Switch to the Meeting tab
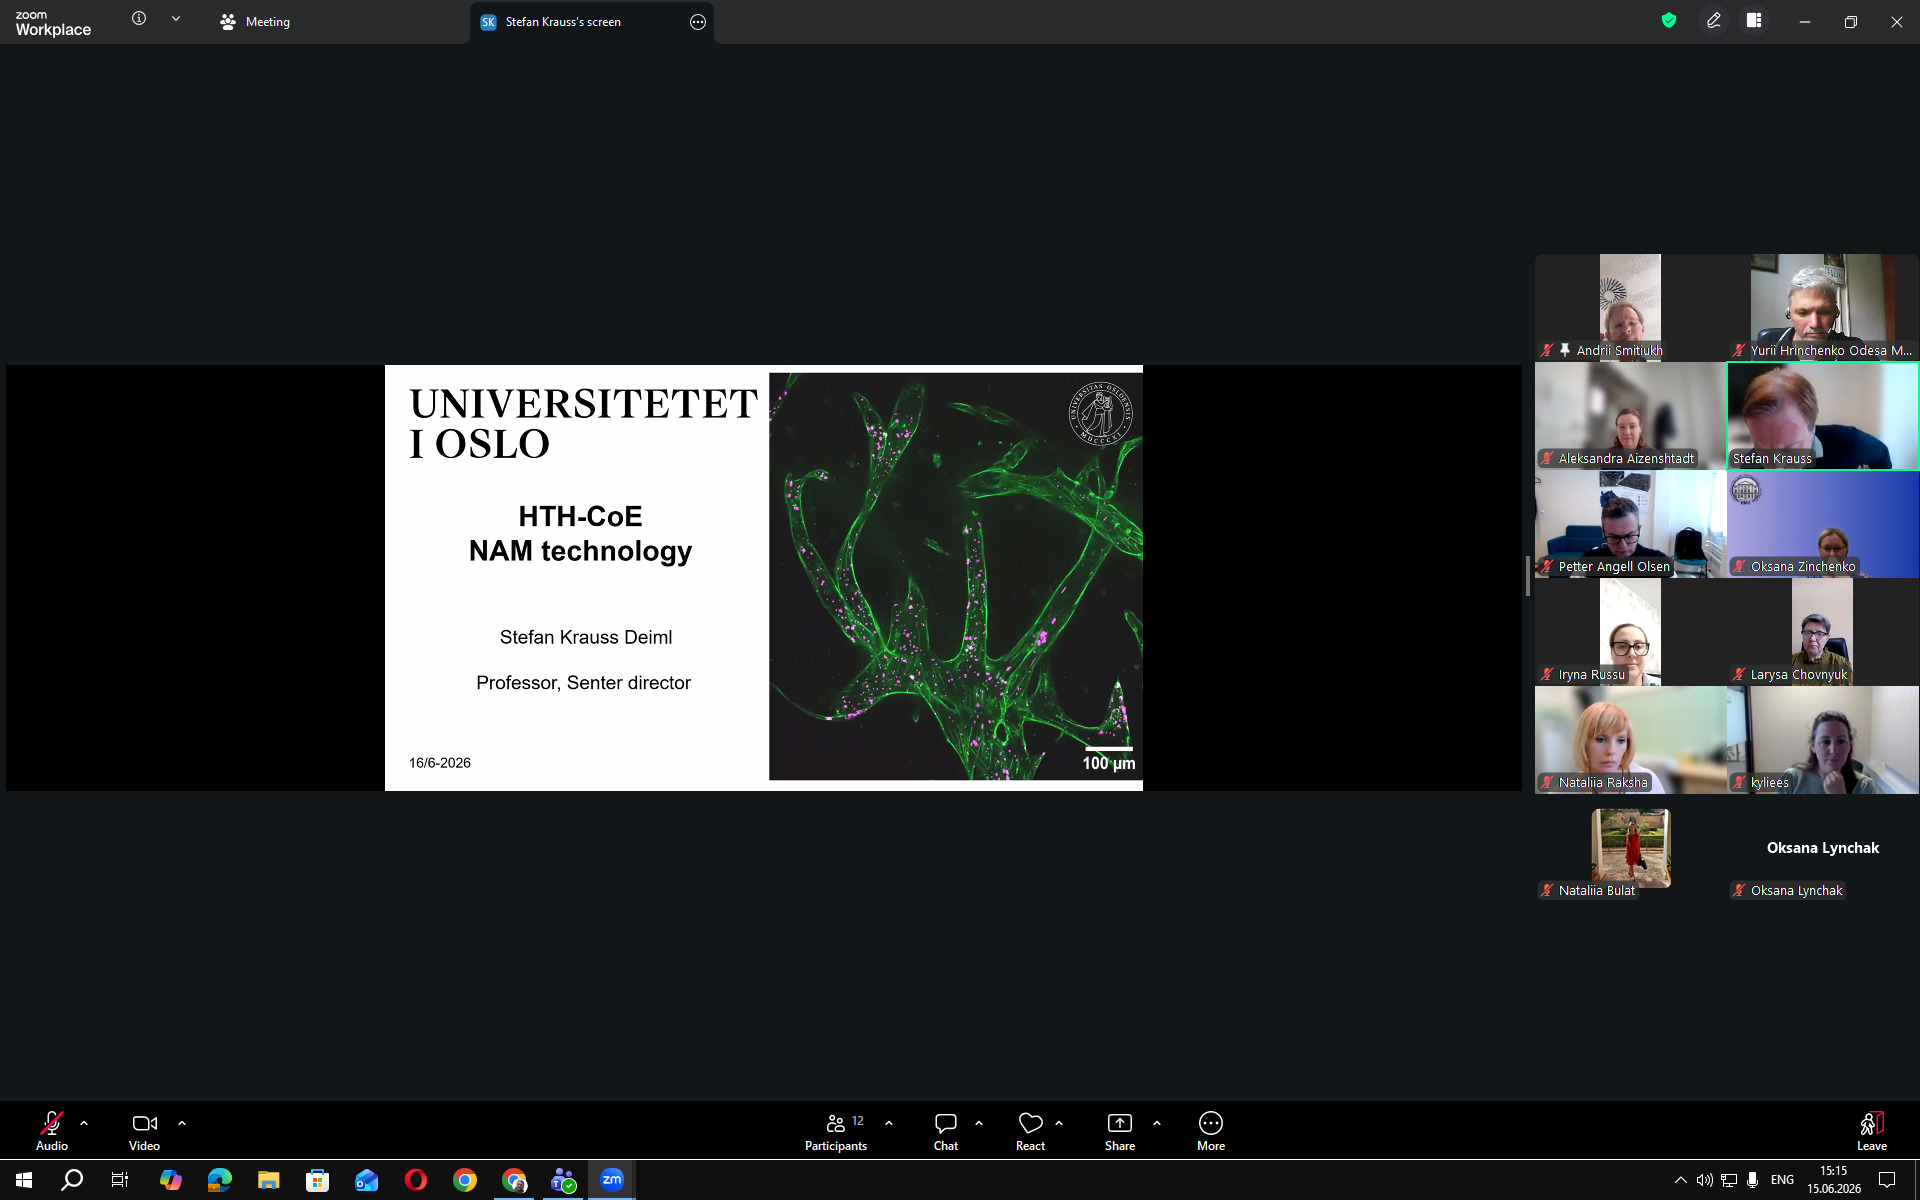 click(255, 22)
